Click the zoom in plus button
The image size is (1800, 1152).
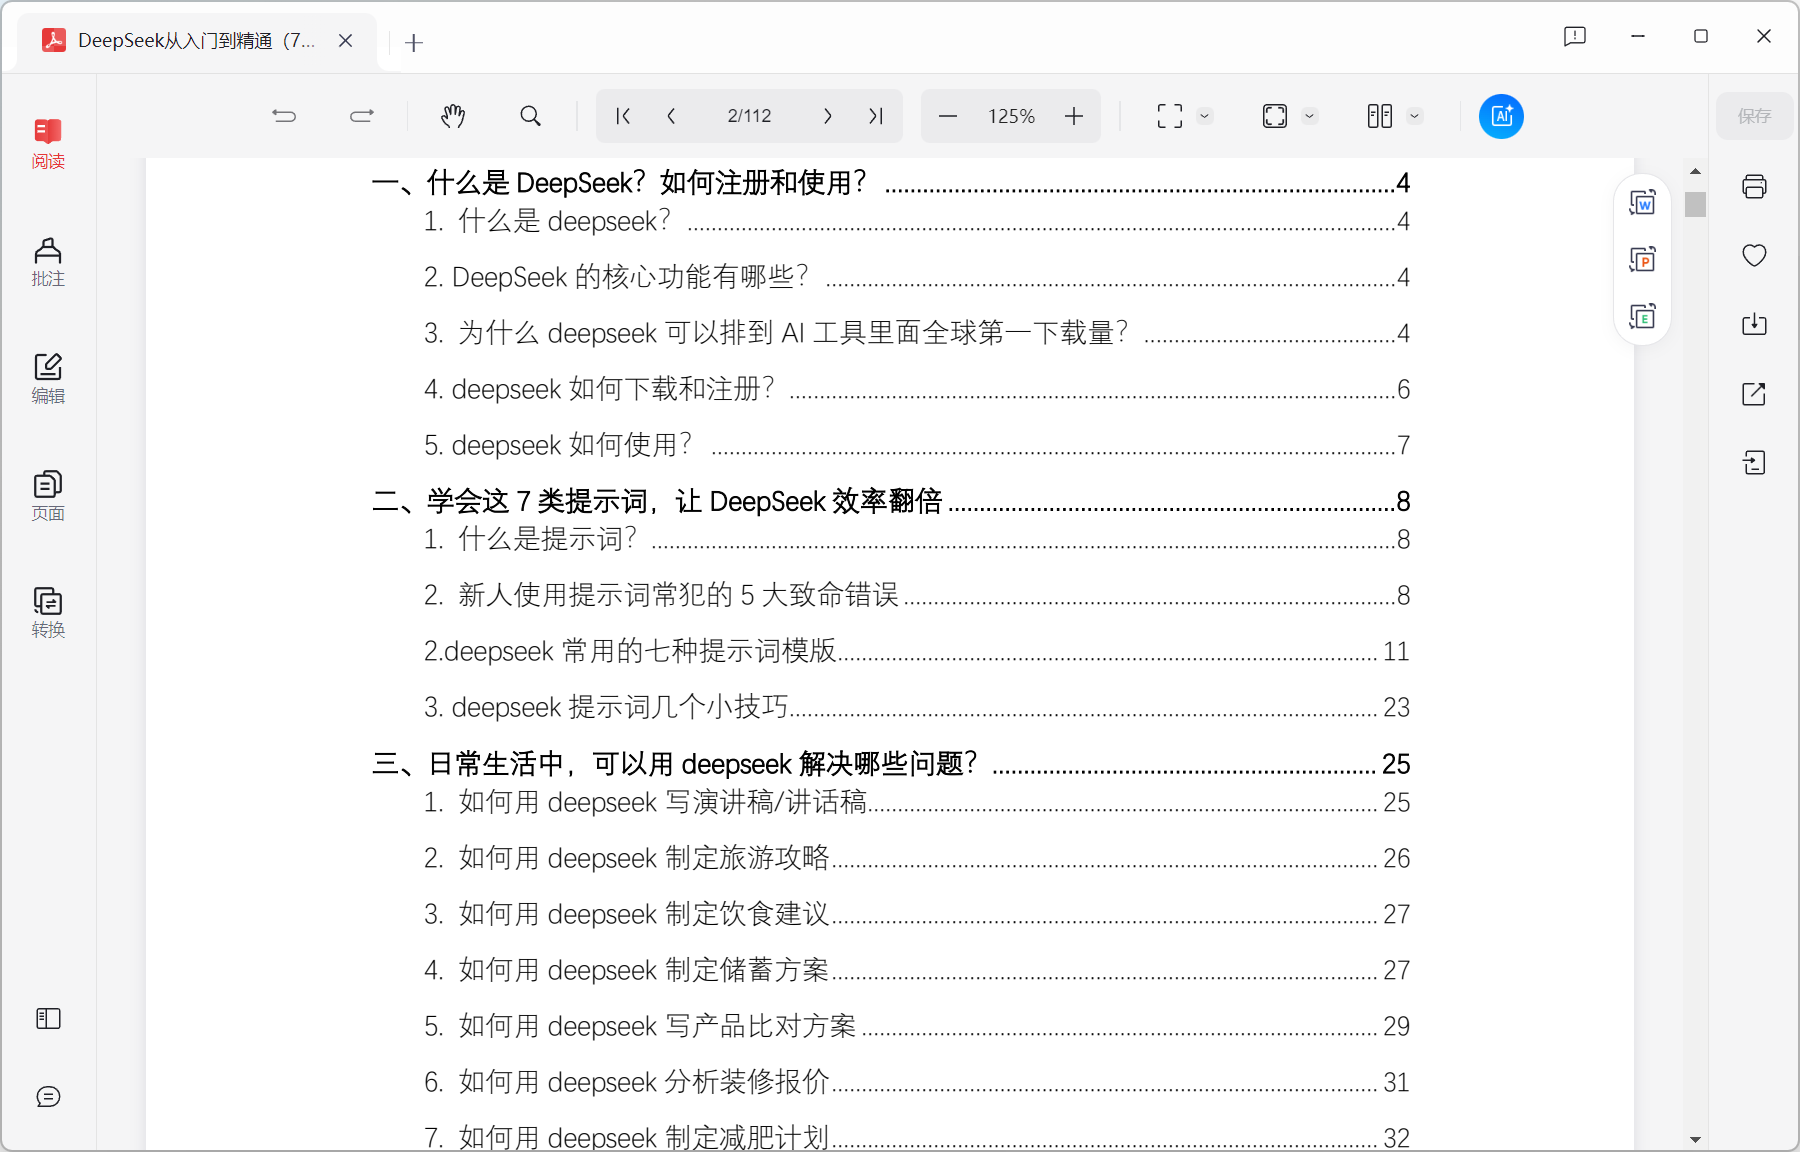click(1074, 116)
